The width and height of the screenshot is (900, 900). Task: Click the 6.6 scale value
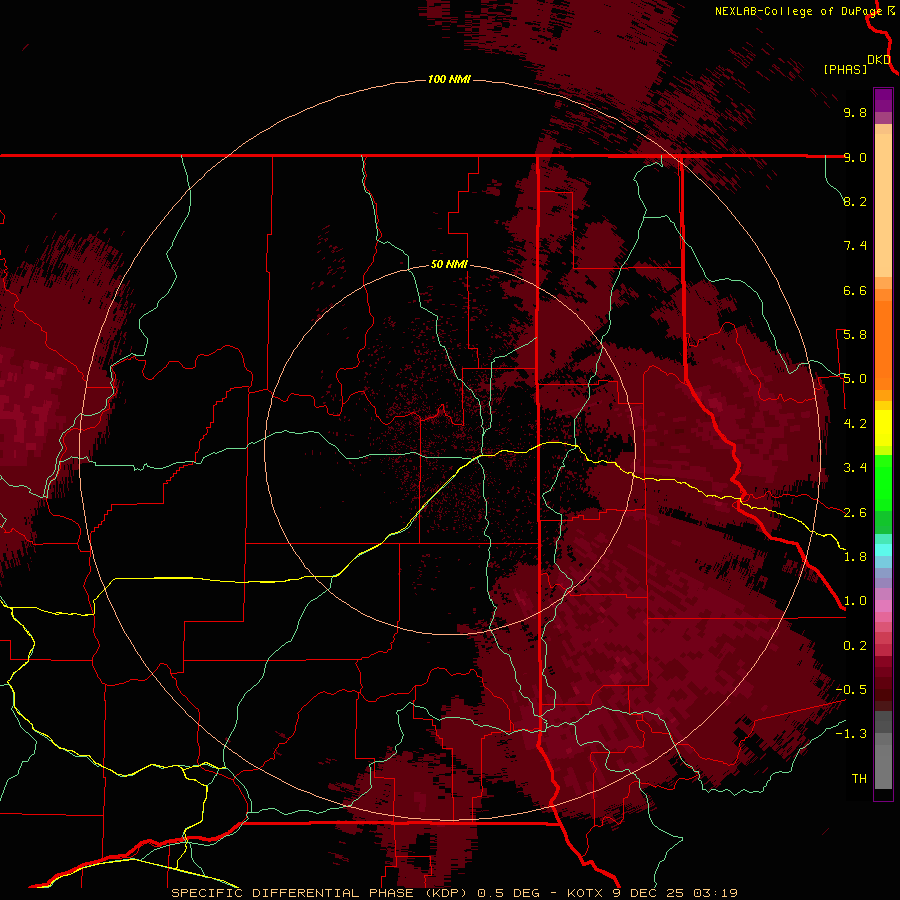pos(855,290)
